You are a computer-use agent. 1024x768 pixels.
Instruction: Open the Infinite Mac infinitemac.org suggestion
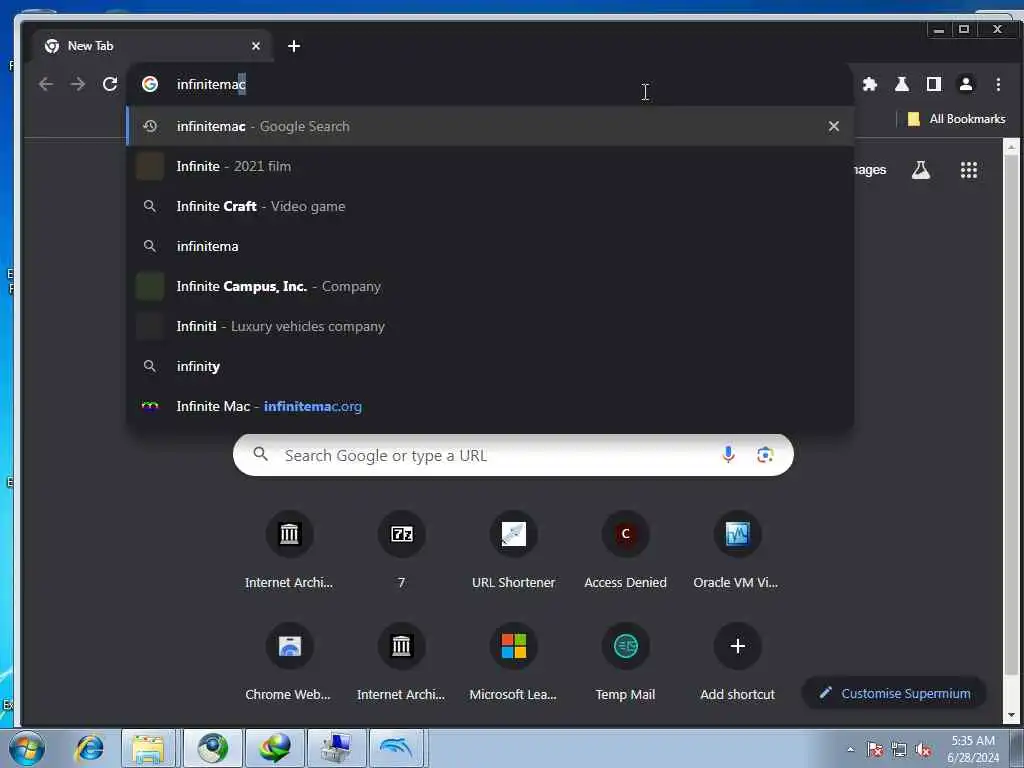(x=490, y=406)
